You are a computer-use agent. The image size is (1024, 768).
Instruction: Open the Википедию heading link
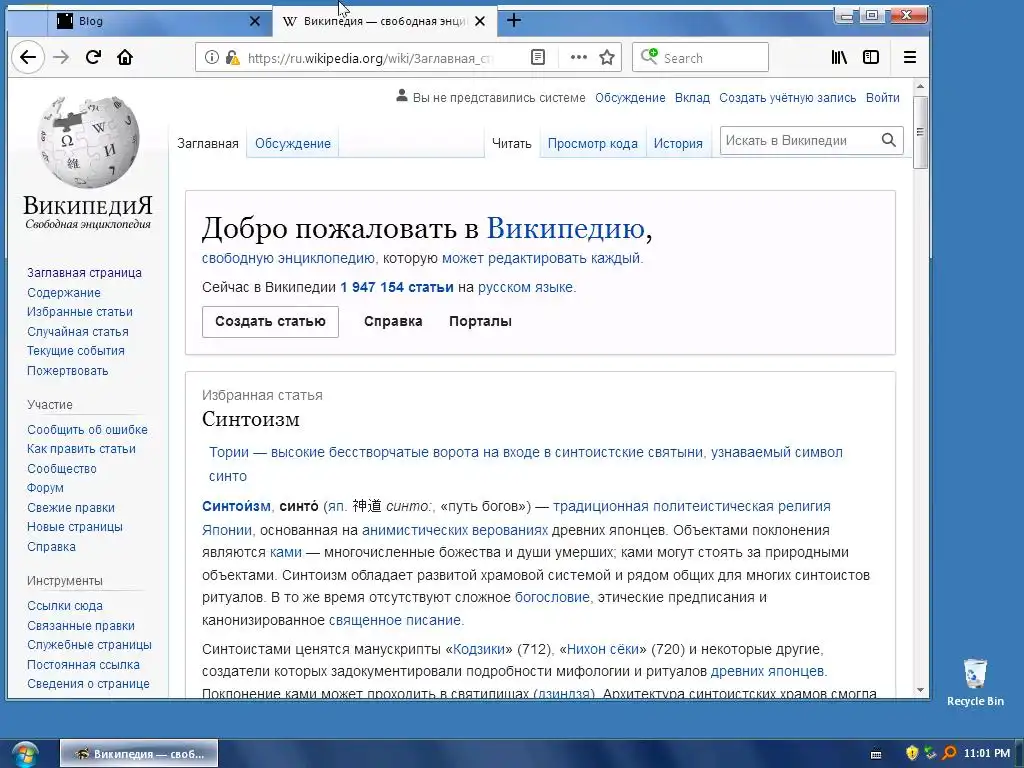coord(566,228)
